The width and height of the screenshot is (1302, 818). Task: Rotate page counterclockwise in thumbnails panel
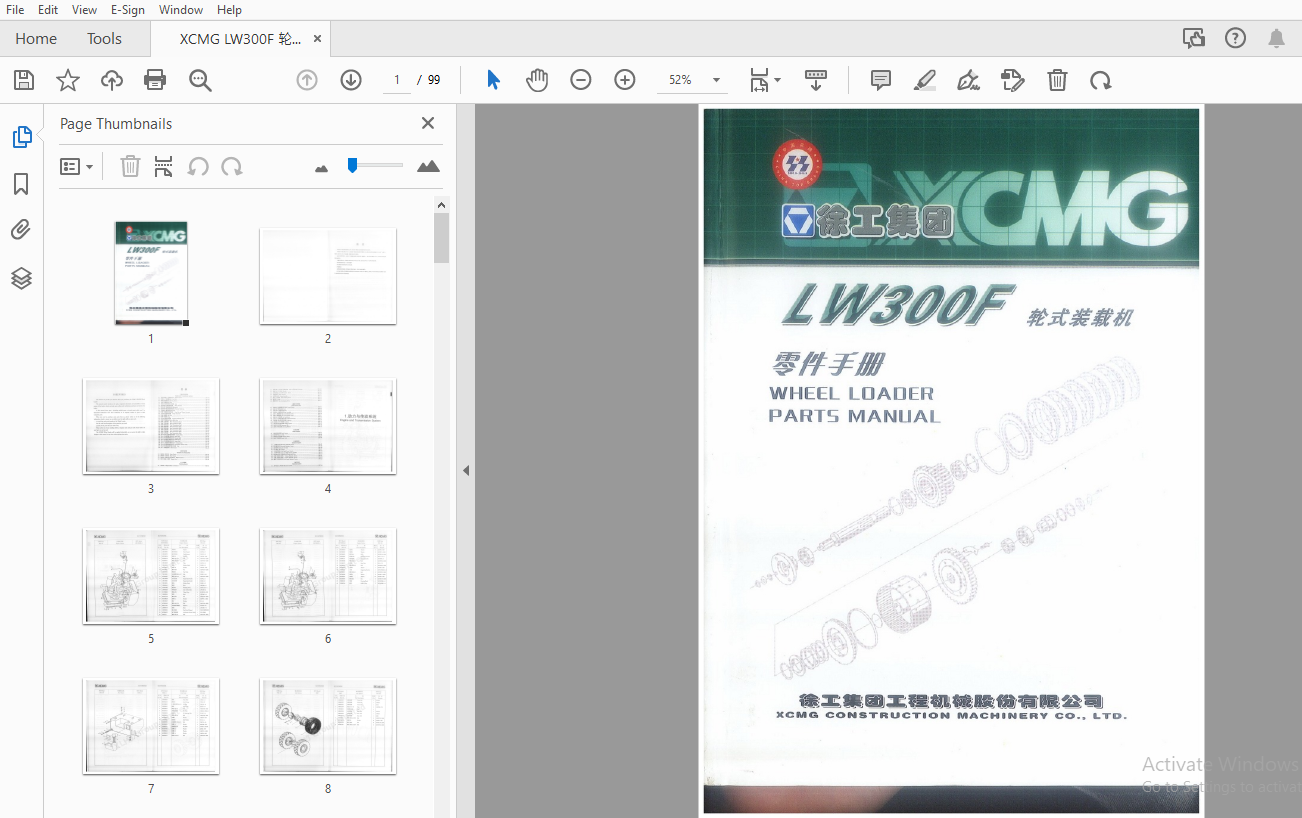coord(198,167)
